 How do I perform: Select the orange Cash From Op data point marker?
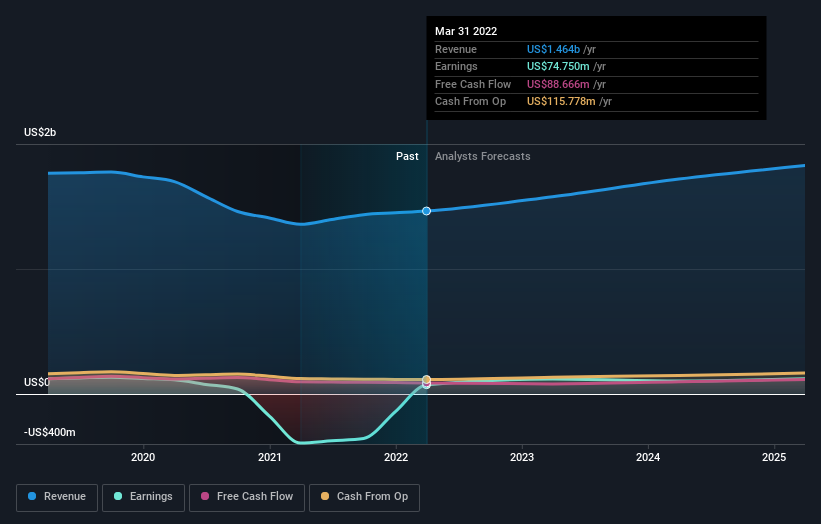(x=427, y=380)
